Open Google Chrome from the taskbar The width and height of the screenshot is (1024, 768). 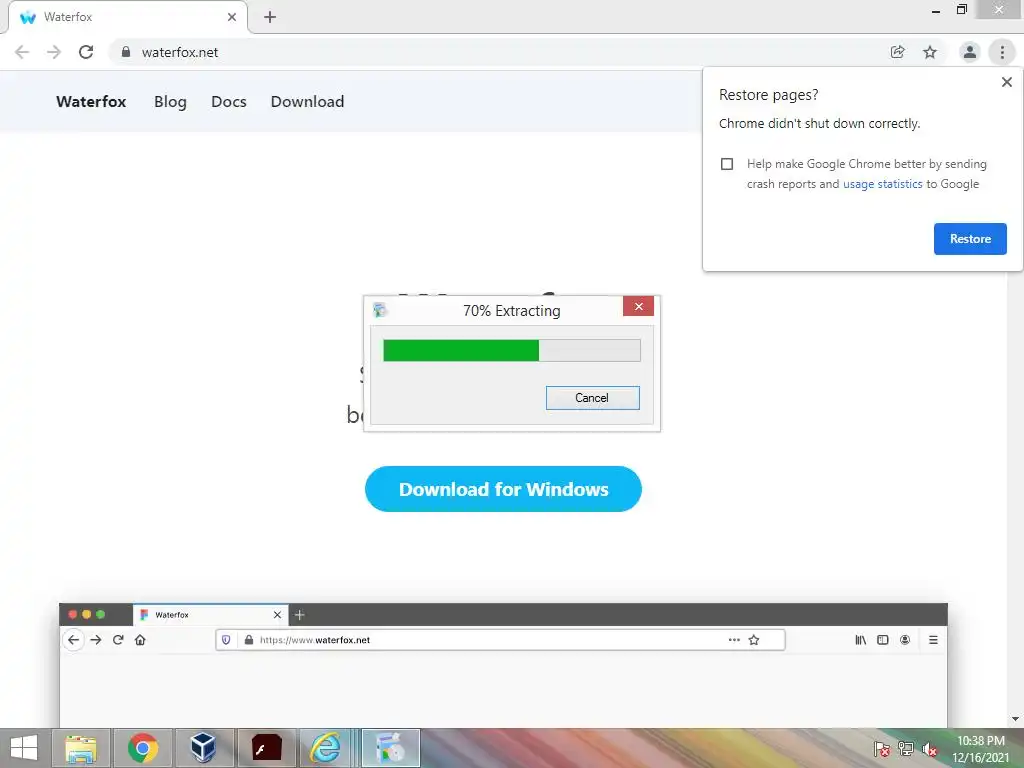(x=142, y=748)
